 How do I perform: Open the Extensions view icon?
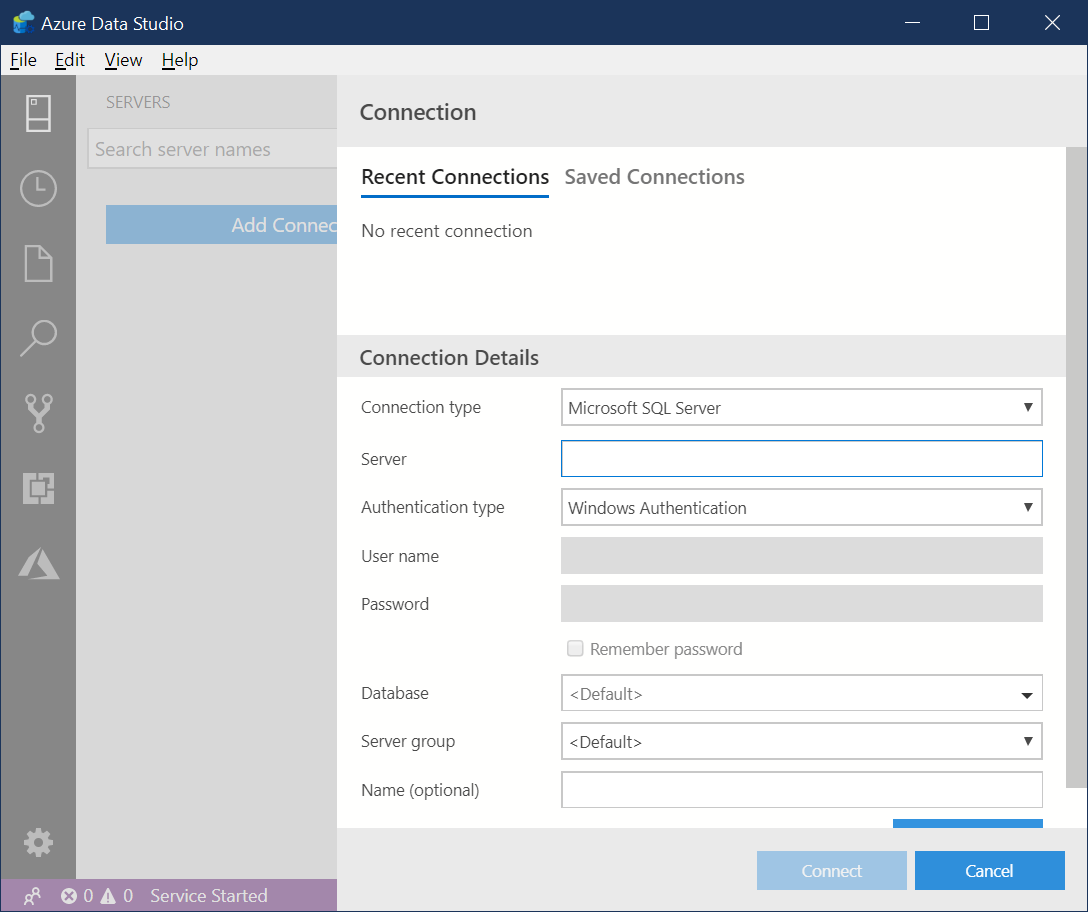tap(38, 488)
